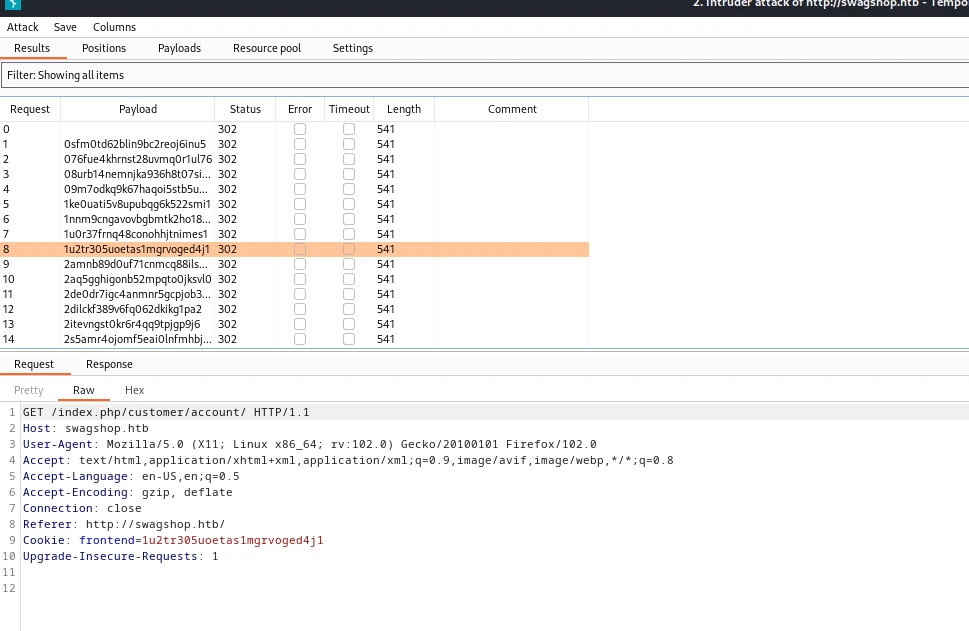Open the Resource pool tab

point(267,48)
